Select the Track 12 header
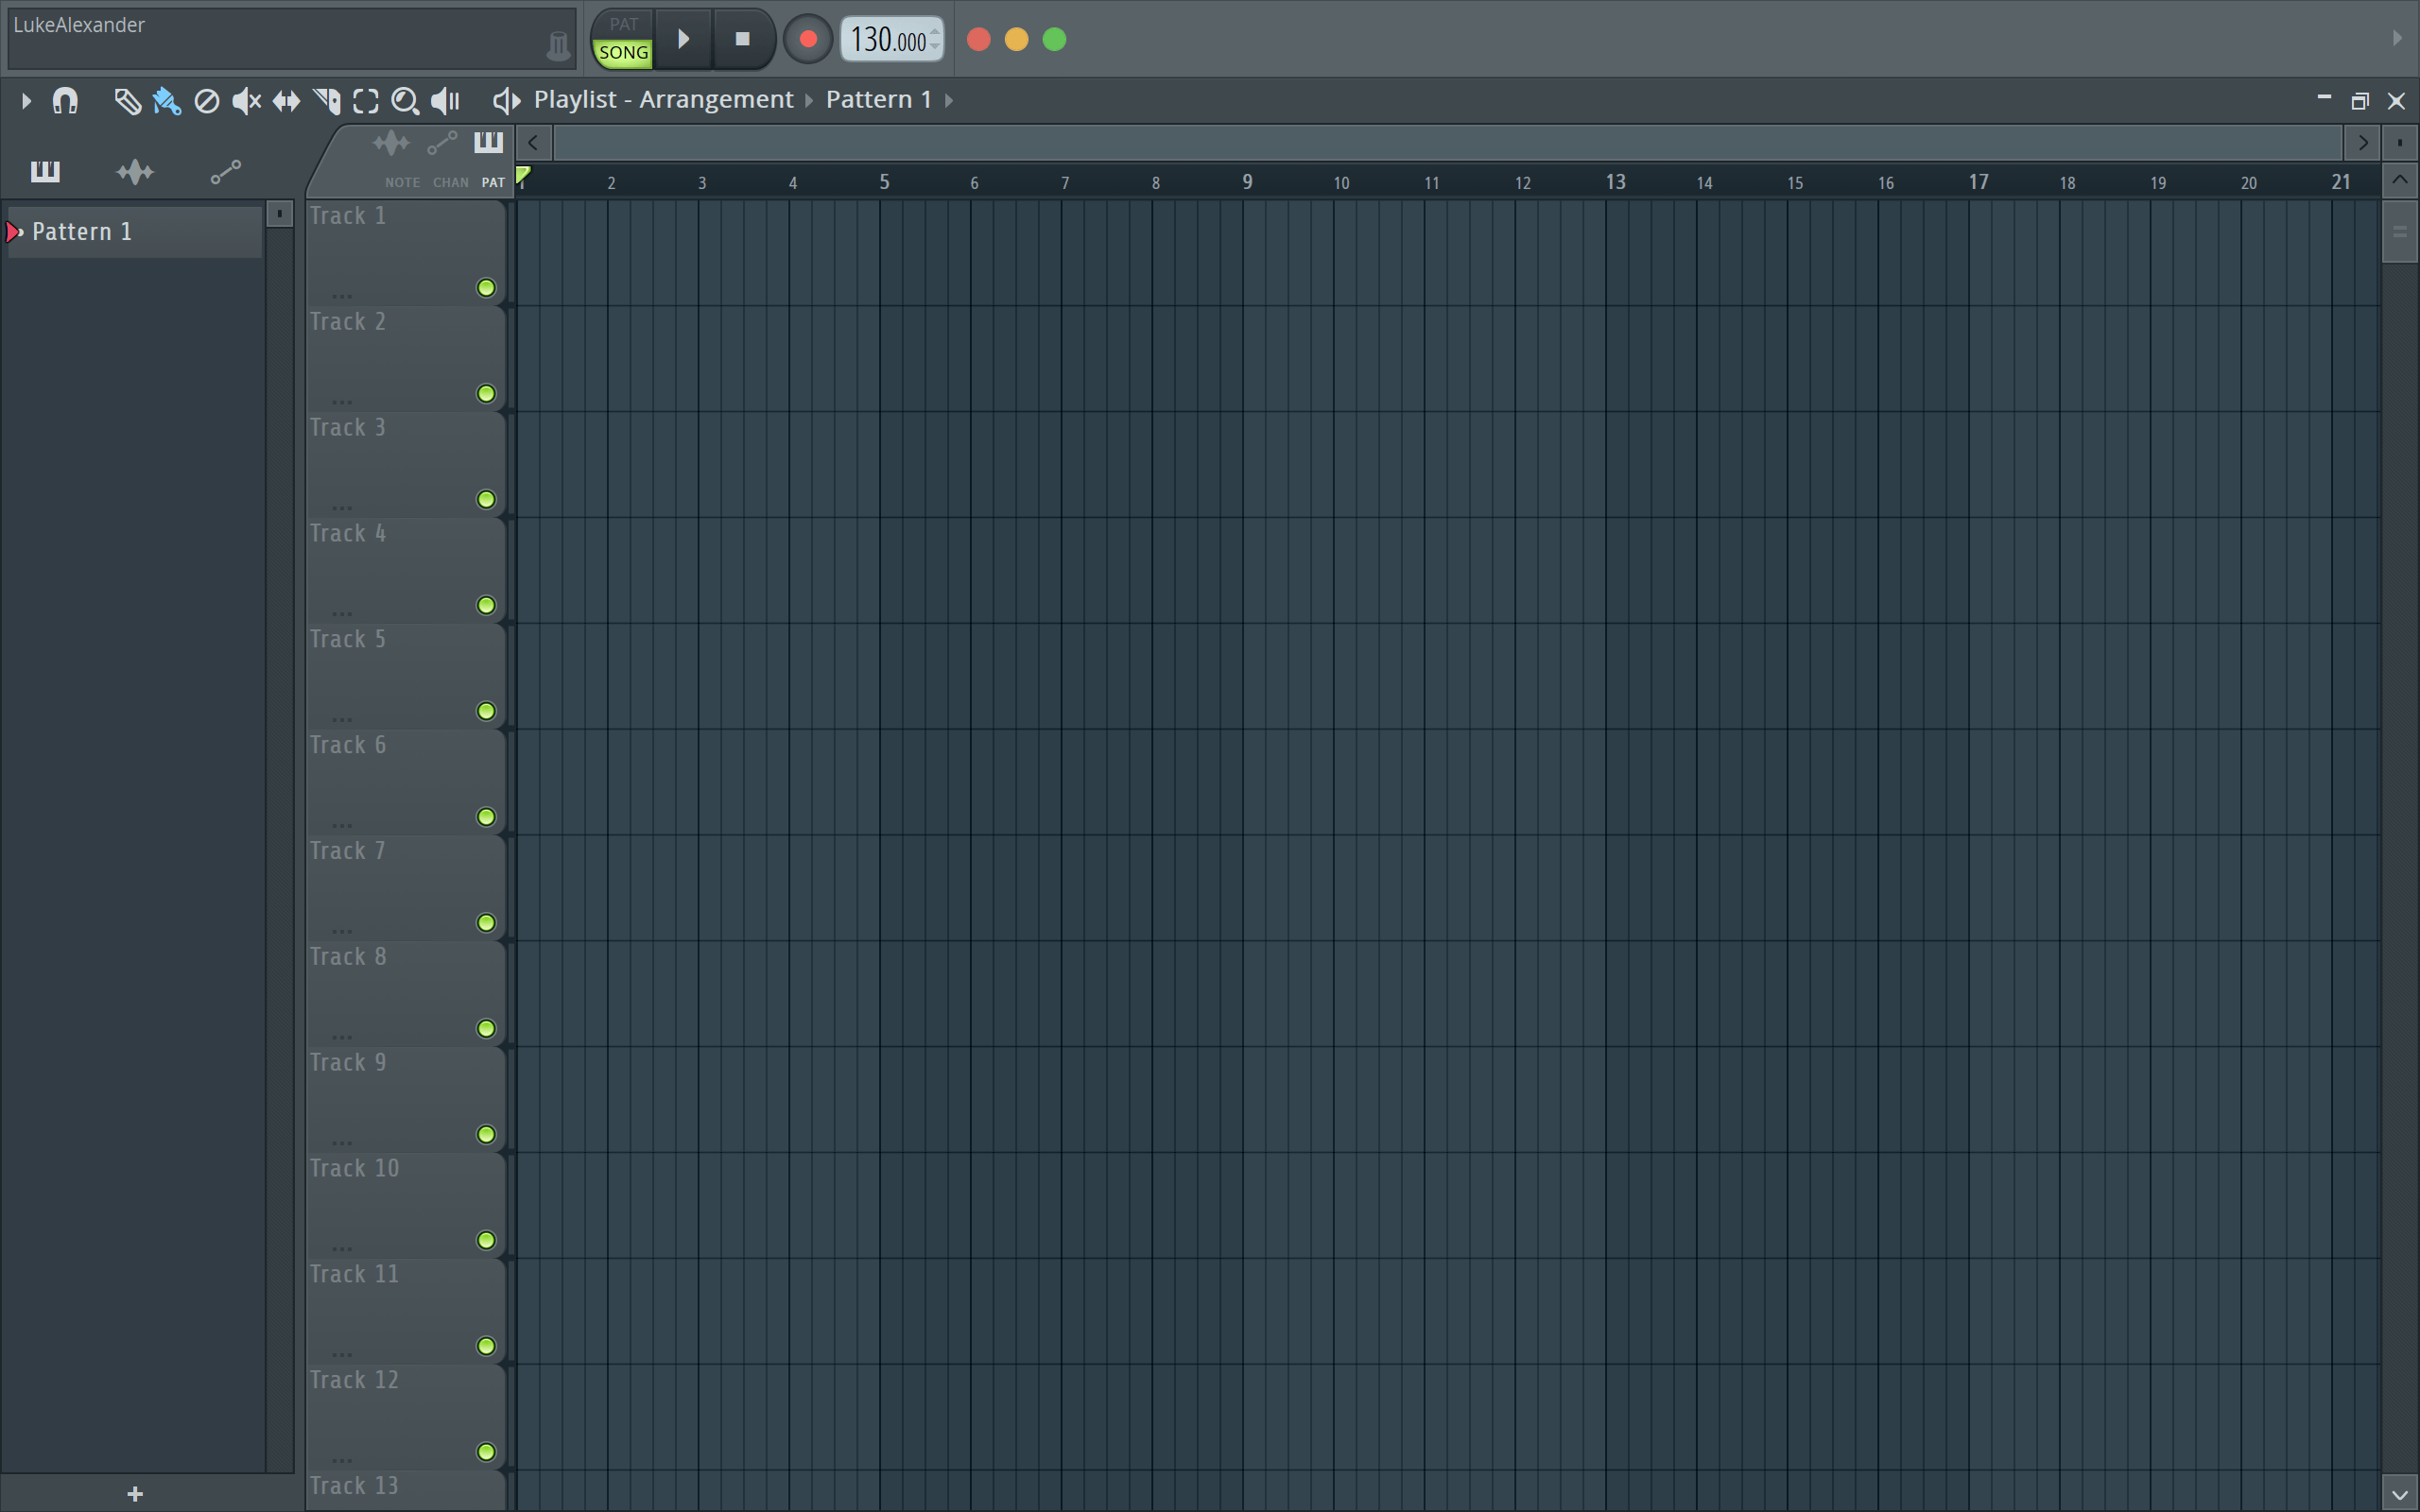The image size is (2420, 1512). click(405, 1416)
